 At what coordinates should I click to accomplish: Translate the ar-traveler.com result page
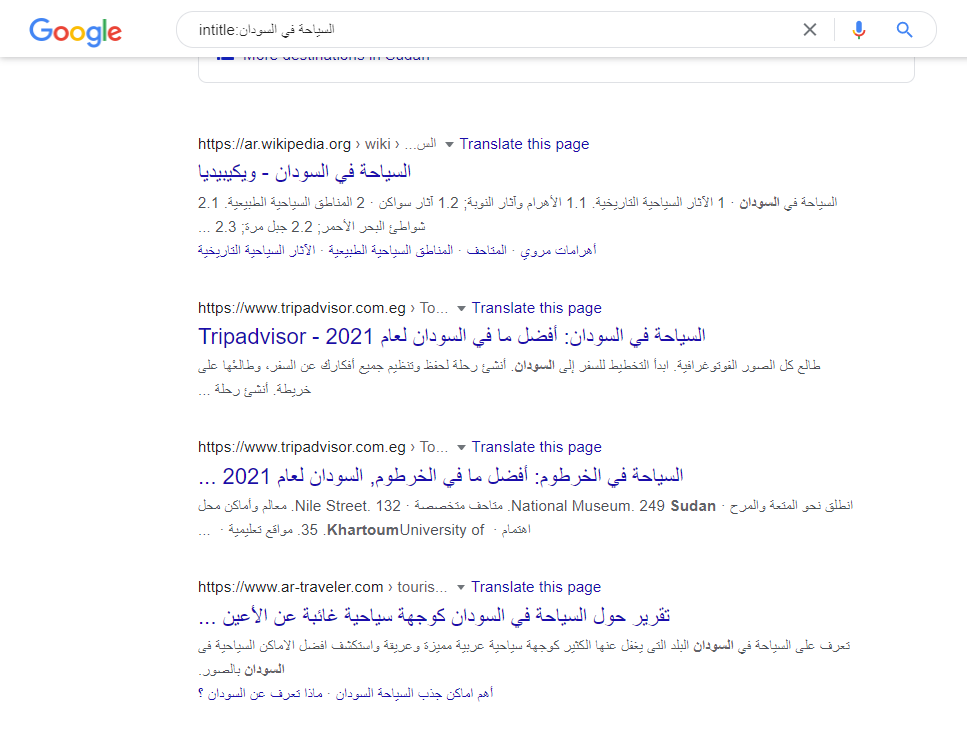pos(536,587)
